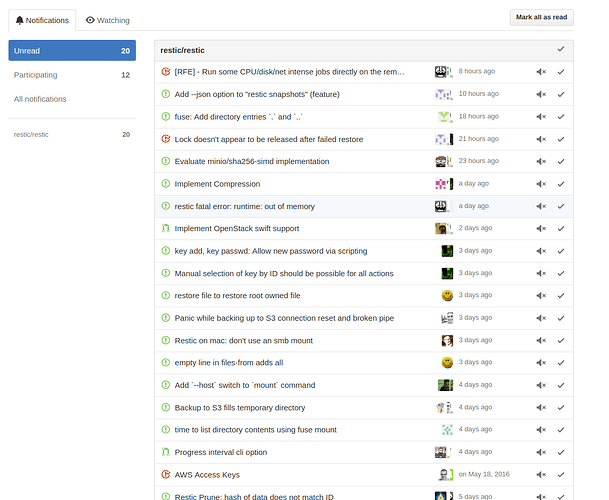
Task: Mark 'restore file to restore root owned' read
Action: [x=561, y=296]
